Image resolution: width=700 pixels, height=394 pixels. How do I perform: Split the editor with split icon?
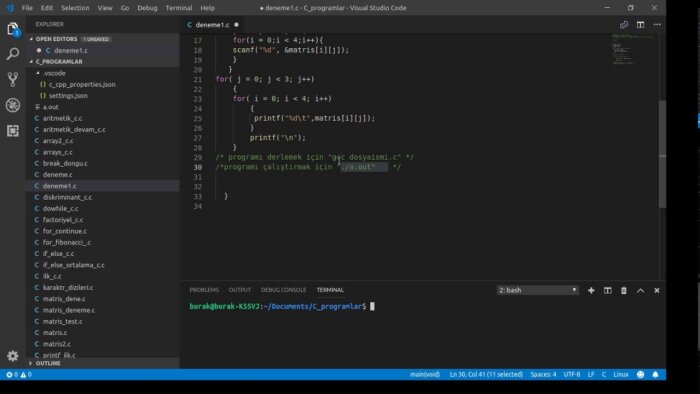click(640, 25)
